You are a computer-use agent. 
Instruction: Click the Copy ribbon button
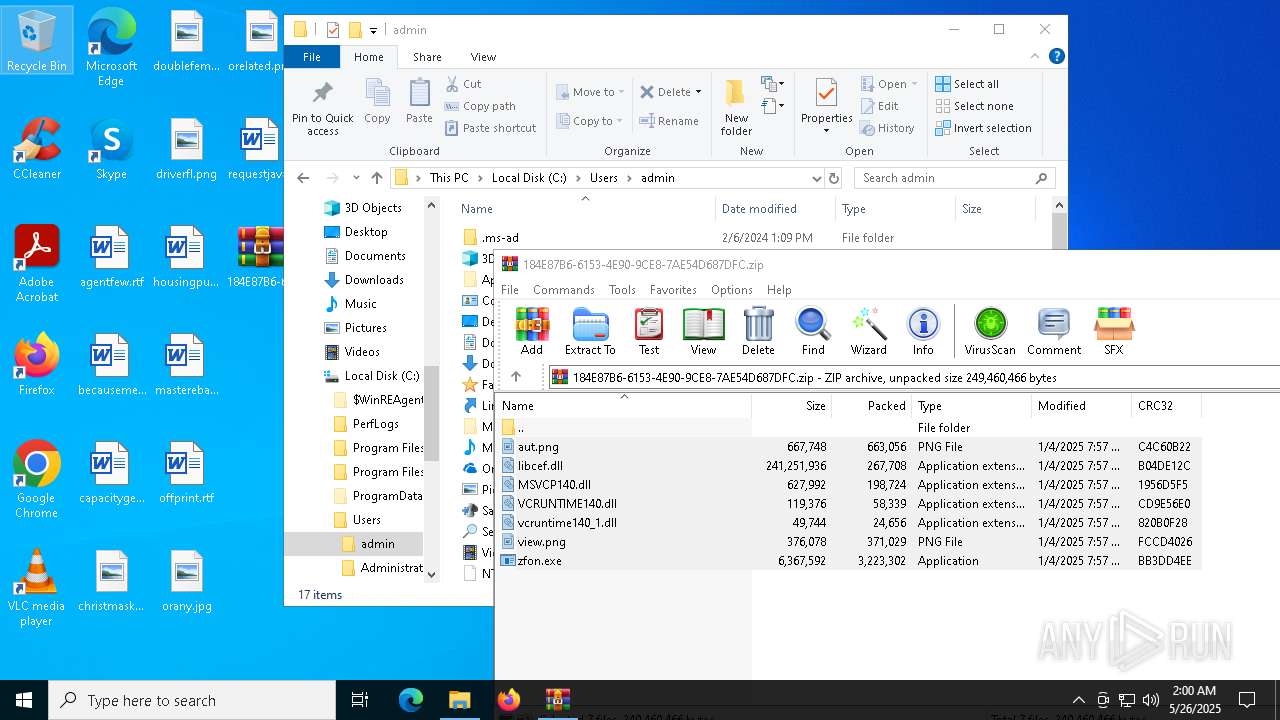(377, 101)
